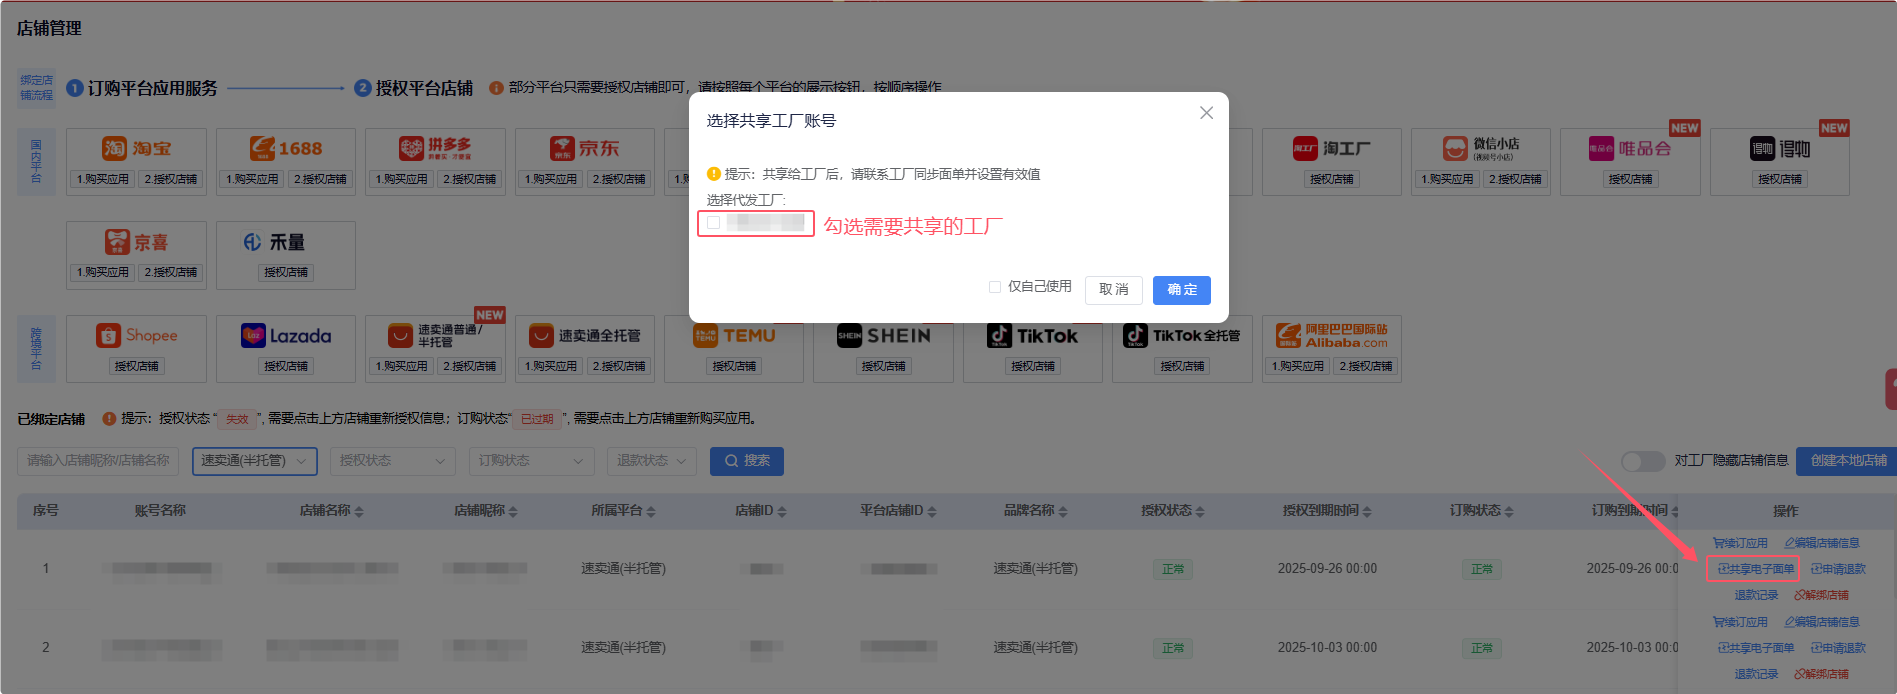This screenshot has height=694, width=1897.
Task: Tick the 仅自己使用 checkbox
Action: [x=995, y=287]
